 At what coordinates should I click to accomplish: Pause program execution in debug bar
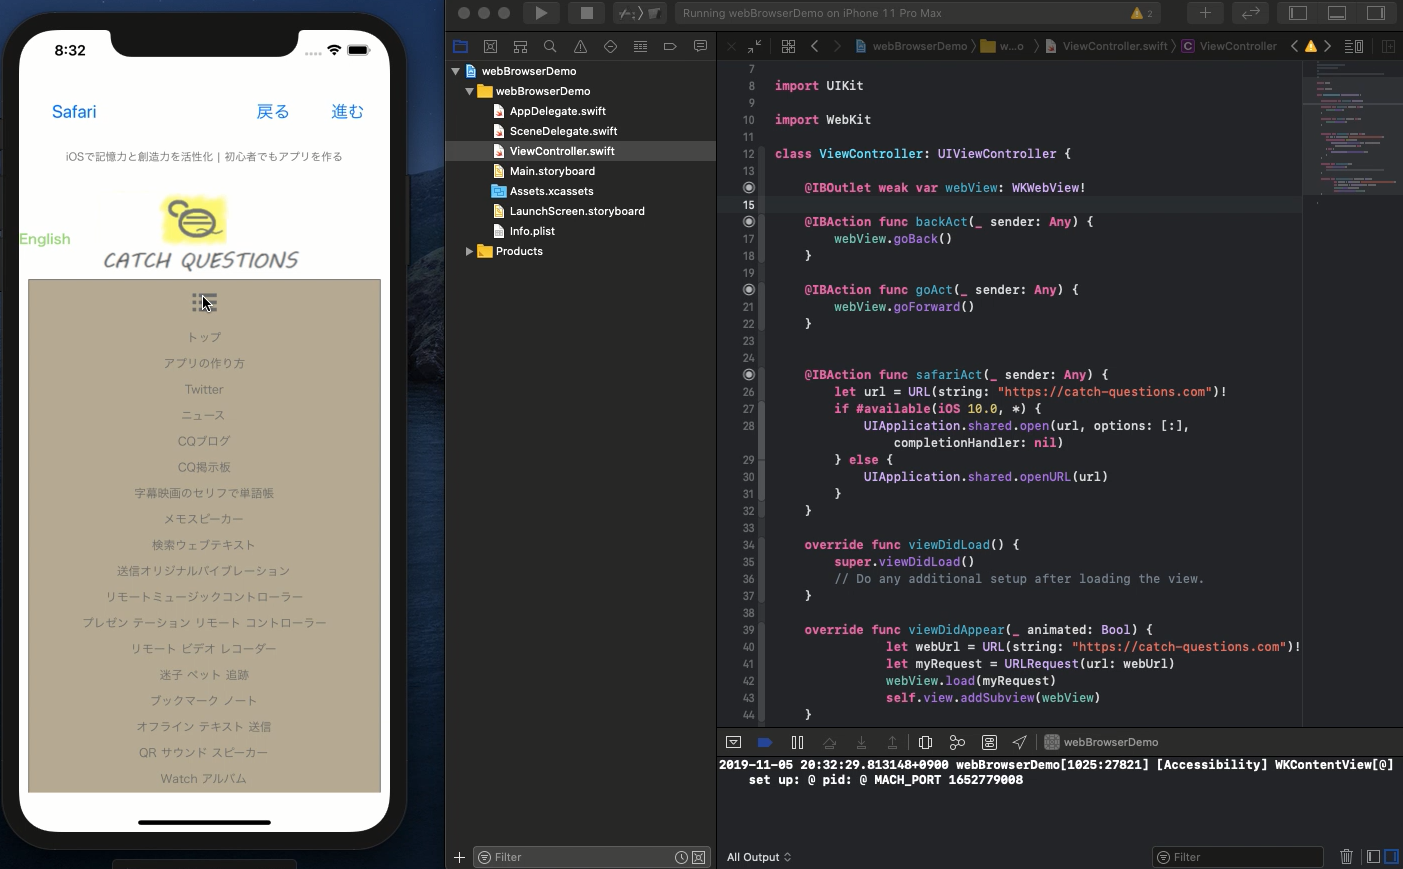tap(797, 742)
